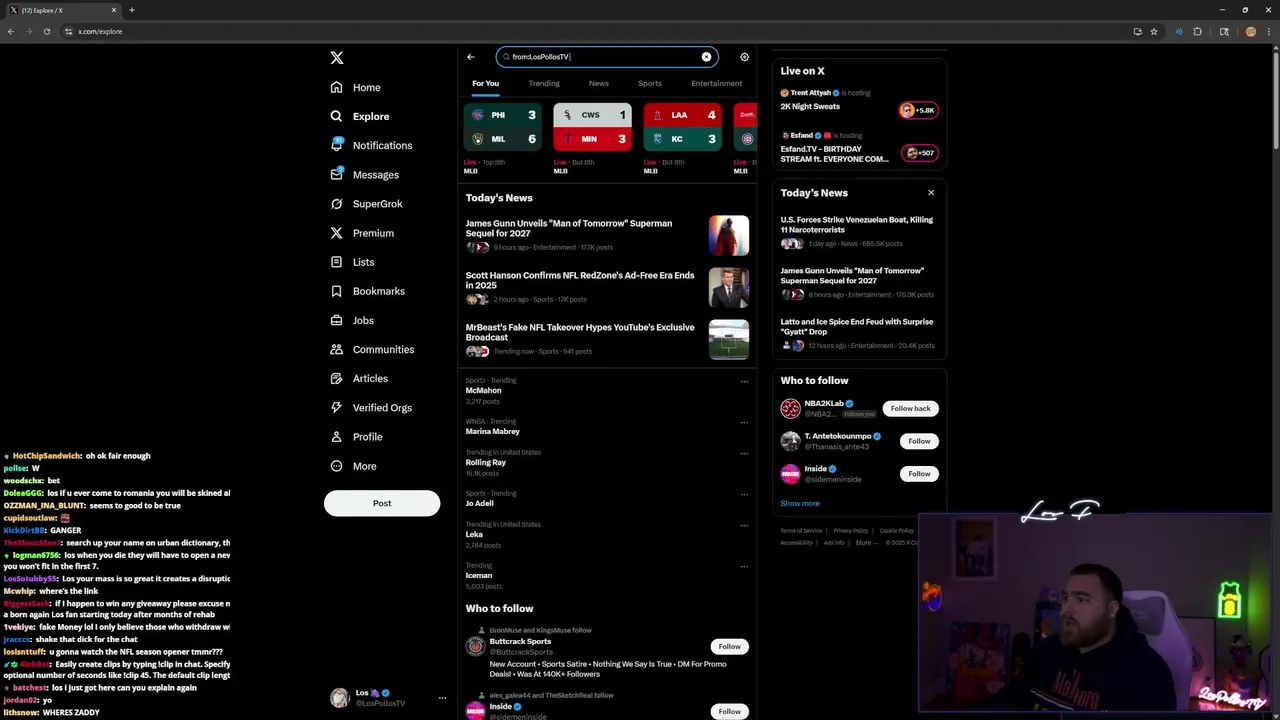This screenshot has width=1280, height=720.
Task: Open Latto and Ice Spice feud news
Action: [x=859, y=333]
